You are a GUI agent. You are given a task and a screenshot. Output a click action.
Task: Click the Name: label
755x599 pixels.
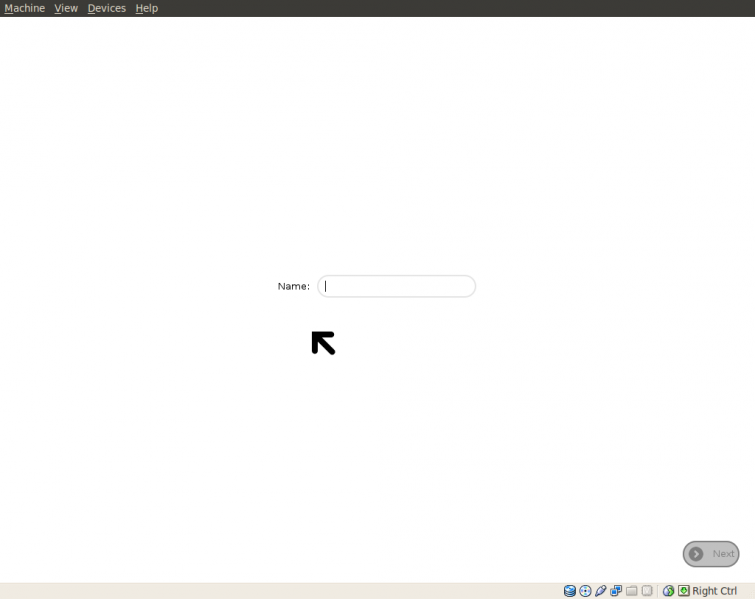[294, 286]
